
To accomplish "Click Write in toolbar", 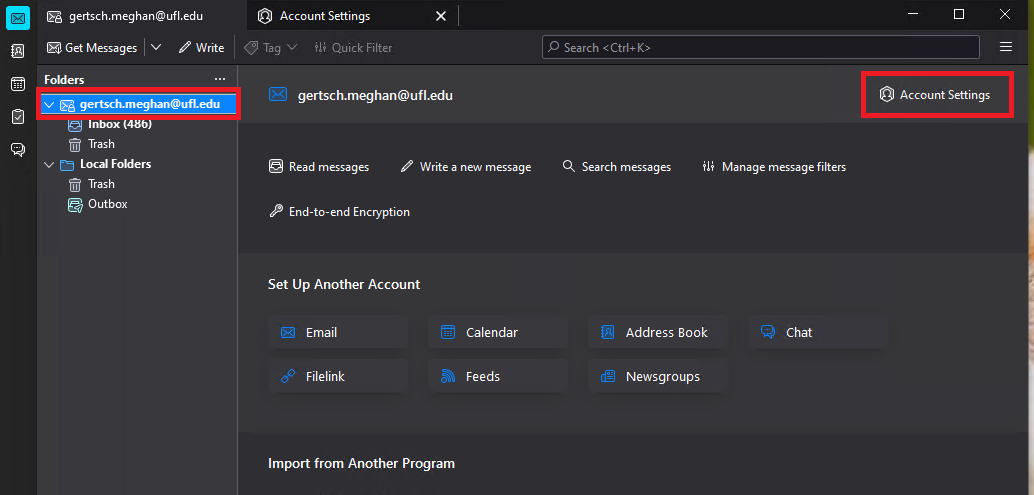I will point(202,47).
